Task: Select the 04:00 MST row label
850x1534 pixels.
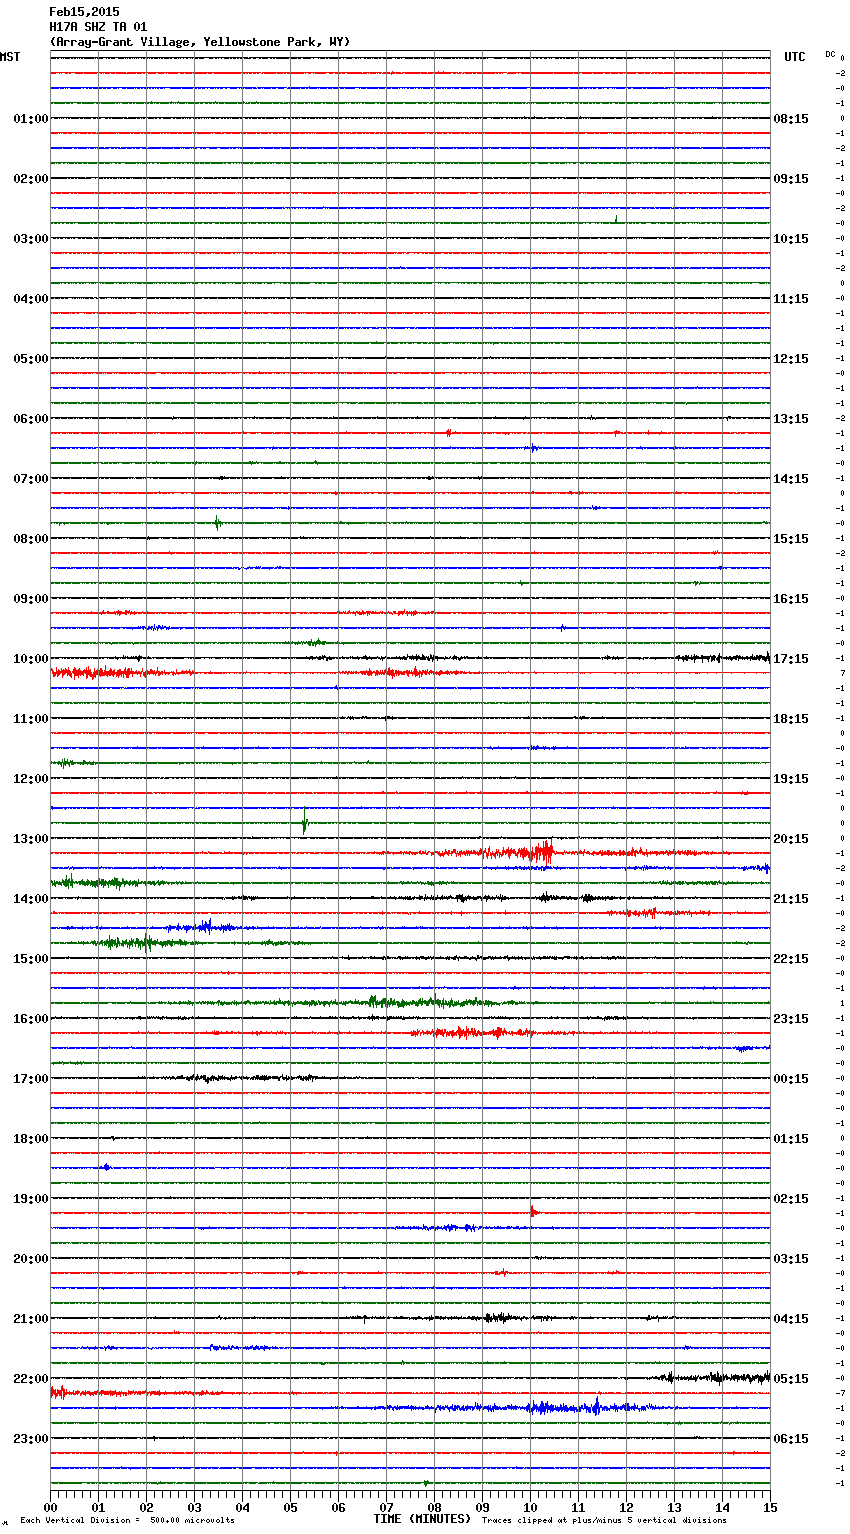Action: [31, 299]
